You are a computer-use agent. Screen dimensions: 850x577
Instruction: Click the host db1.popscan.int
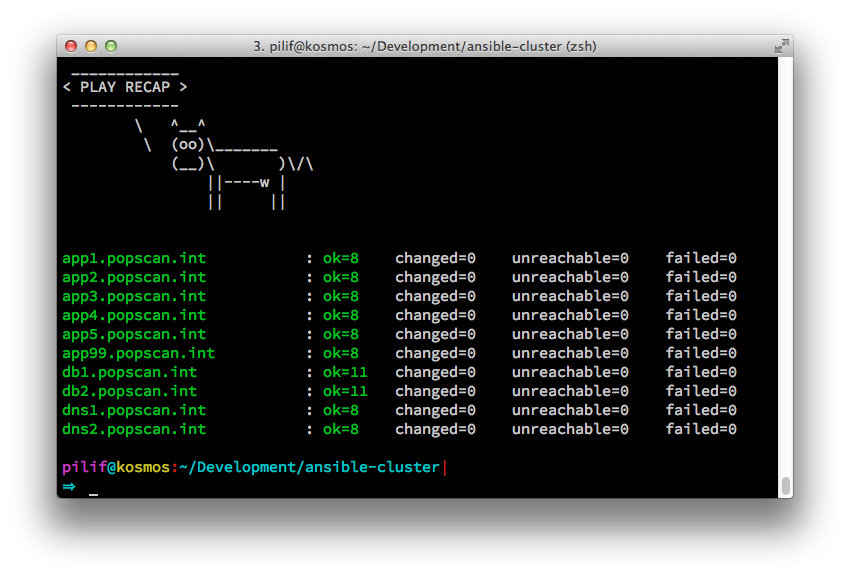pyautogui.click(x=130, y=372)
